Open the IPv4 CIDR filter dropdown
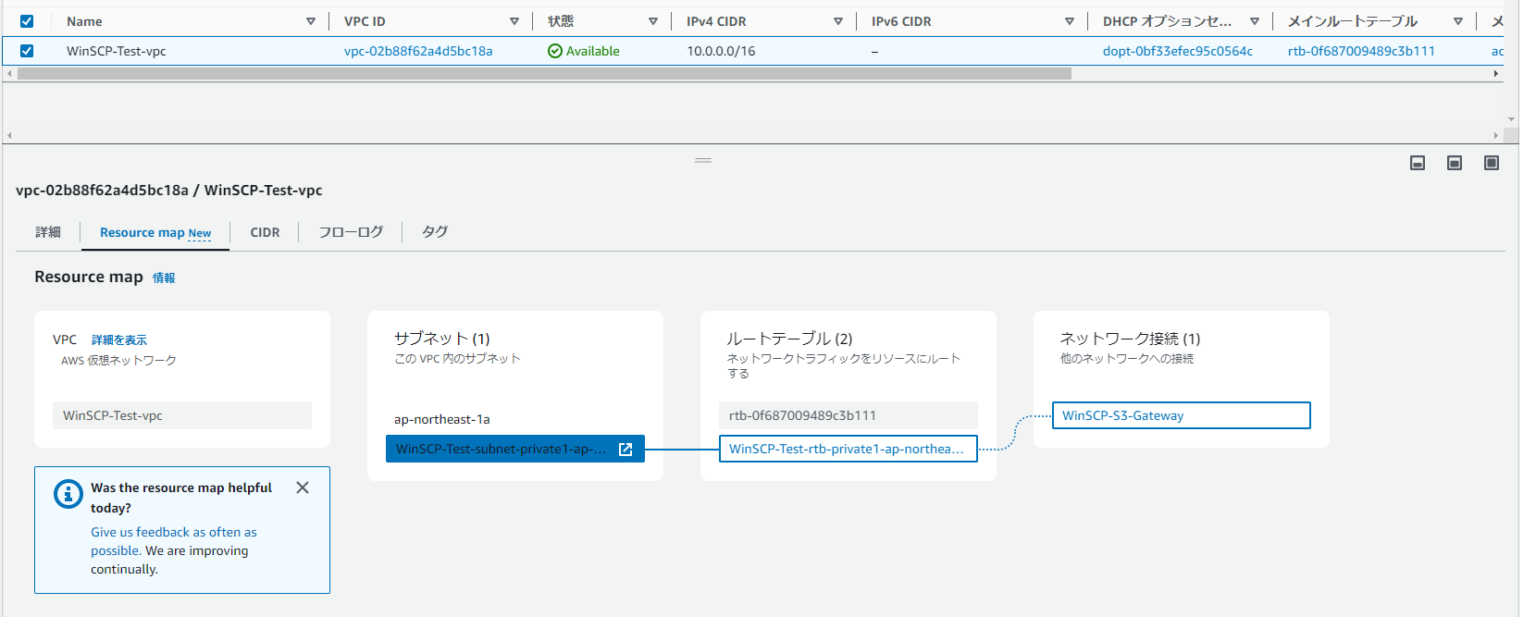The image size is (1536, 617). [837, 20]
